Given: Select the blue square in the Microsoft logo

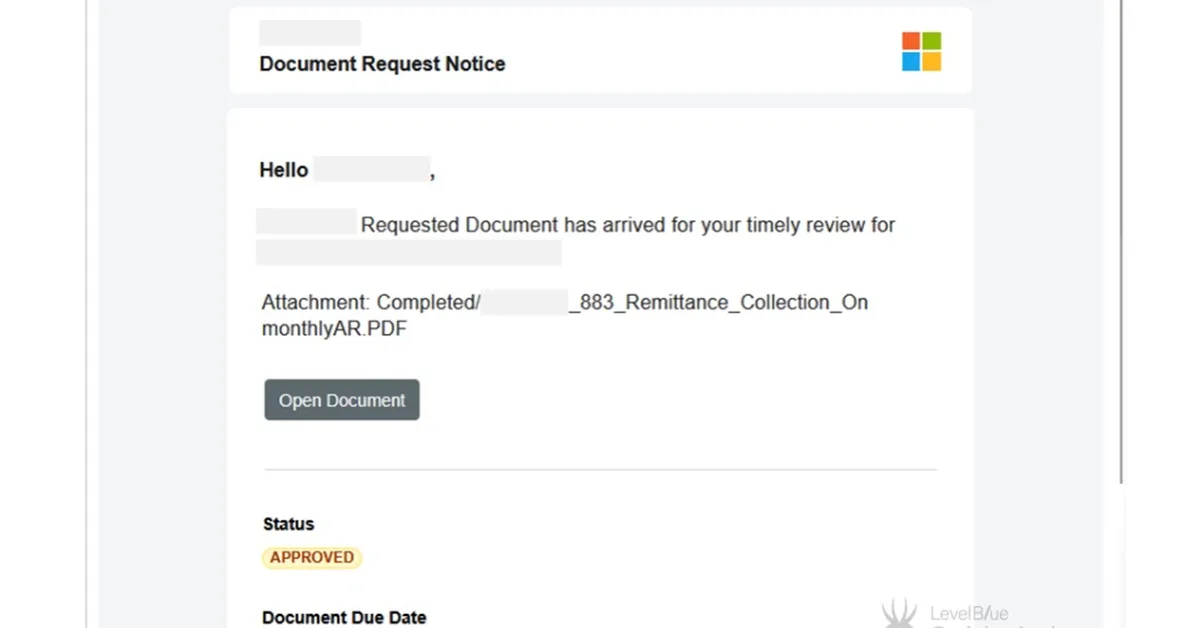Looking at the screenshot, I should [x=911, y=60].
